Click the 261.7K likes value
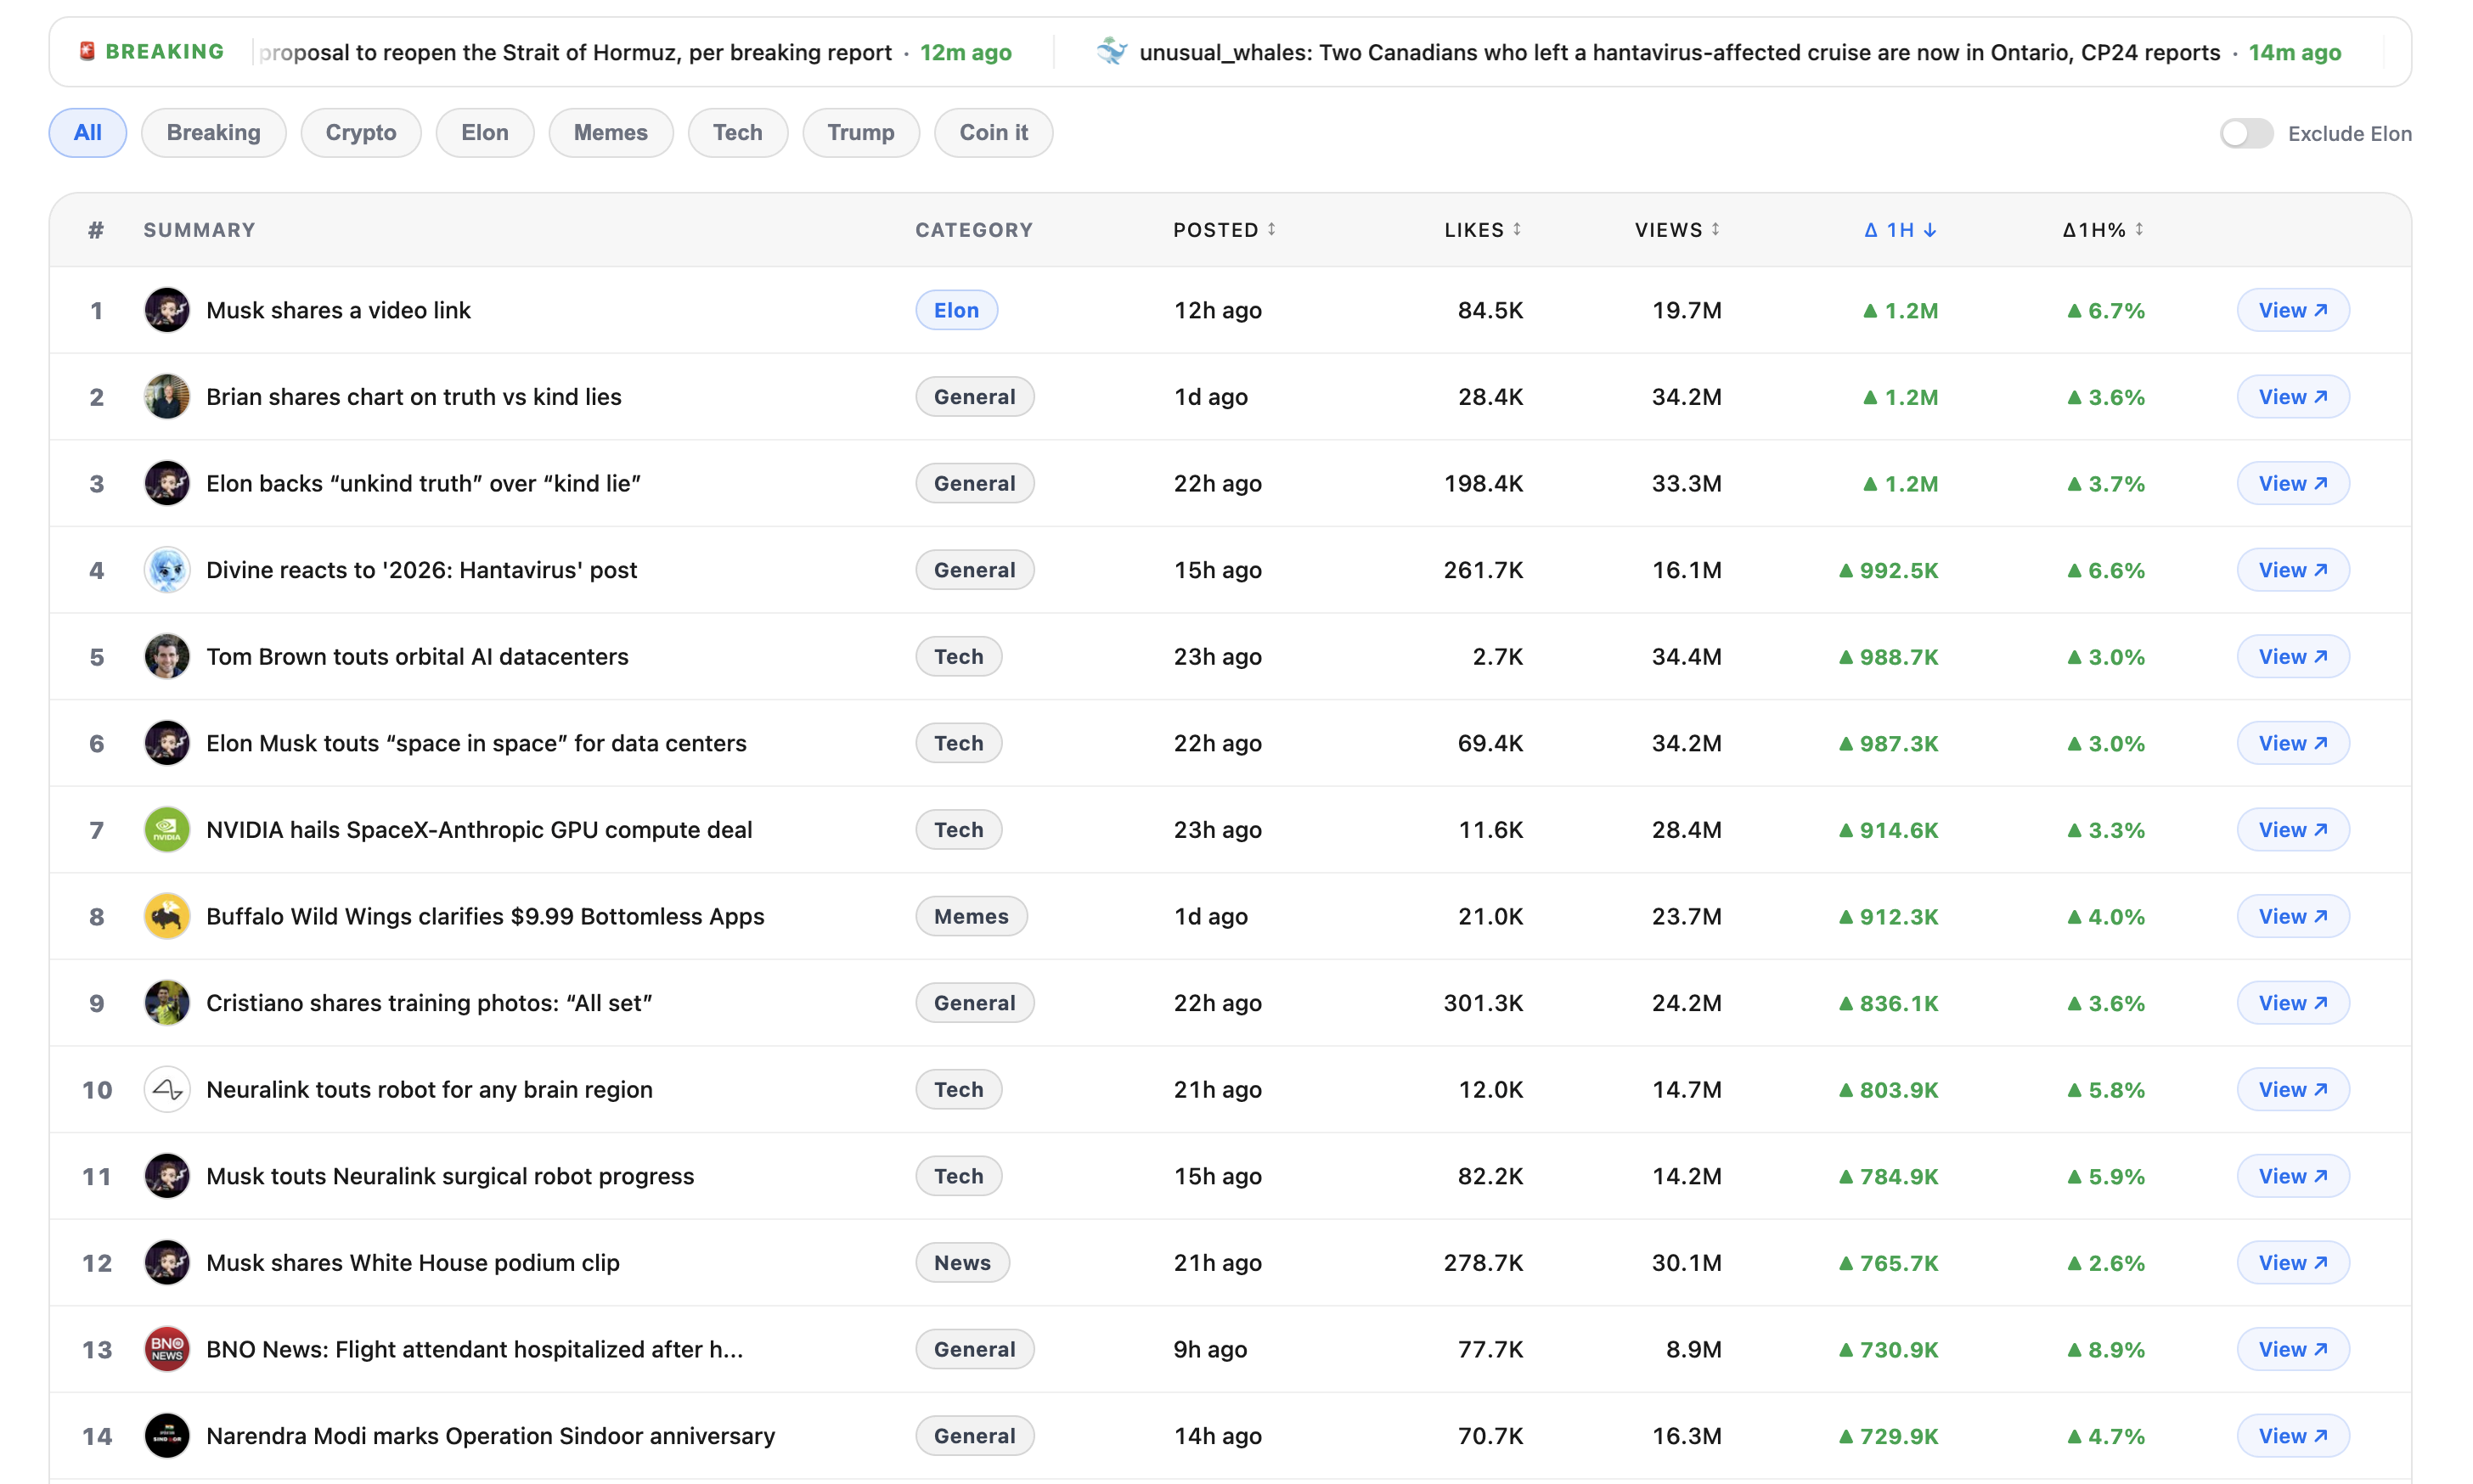The height and width of the screenshot is (1484, 2473). [1483, 570]
